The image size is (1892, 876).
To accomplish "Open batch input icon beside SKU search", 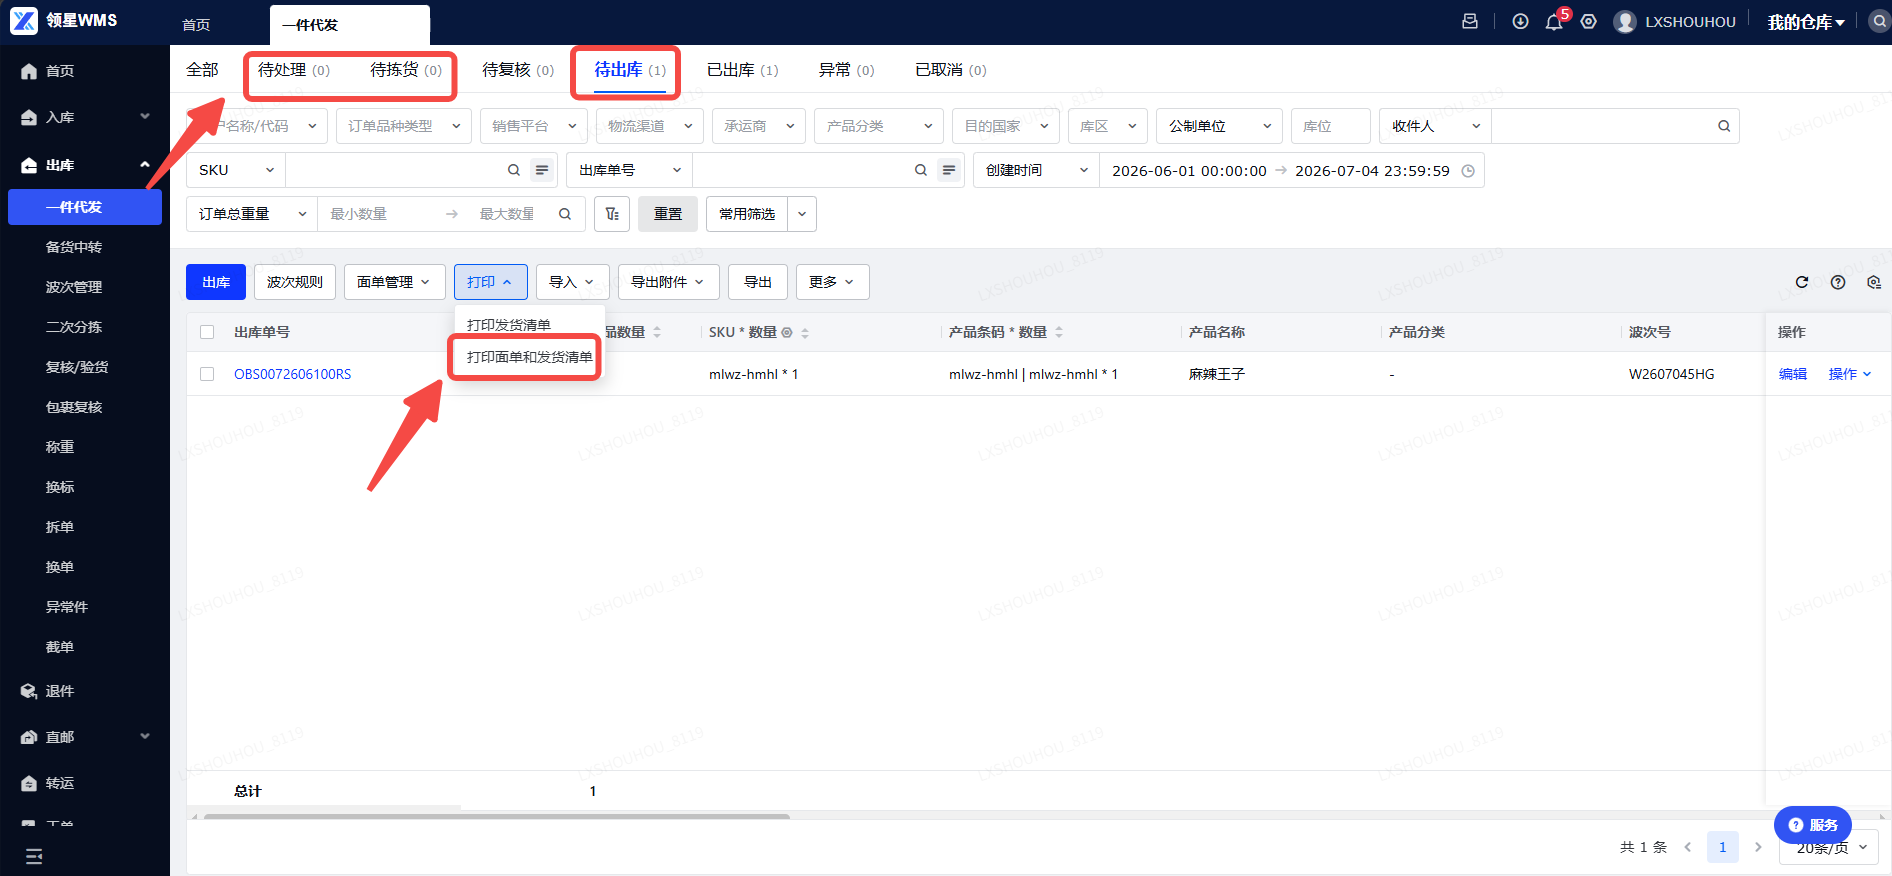I will (x=542, y=170).
